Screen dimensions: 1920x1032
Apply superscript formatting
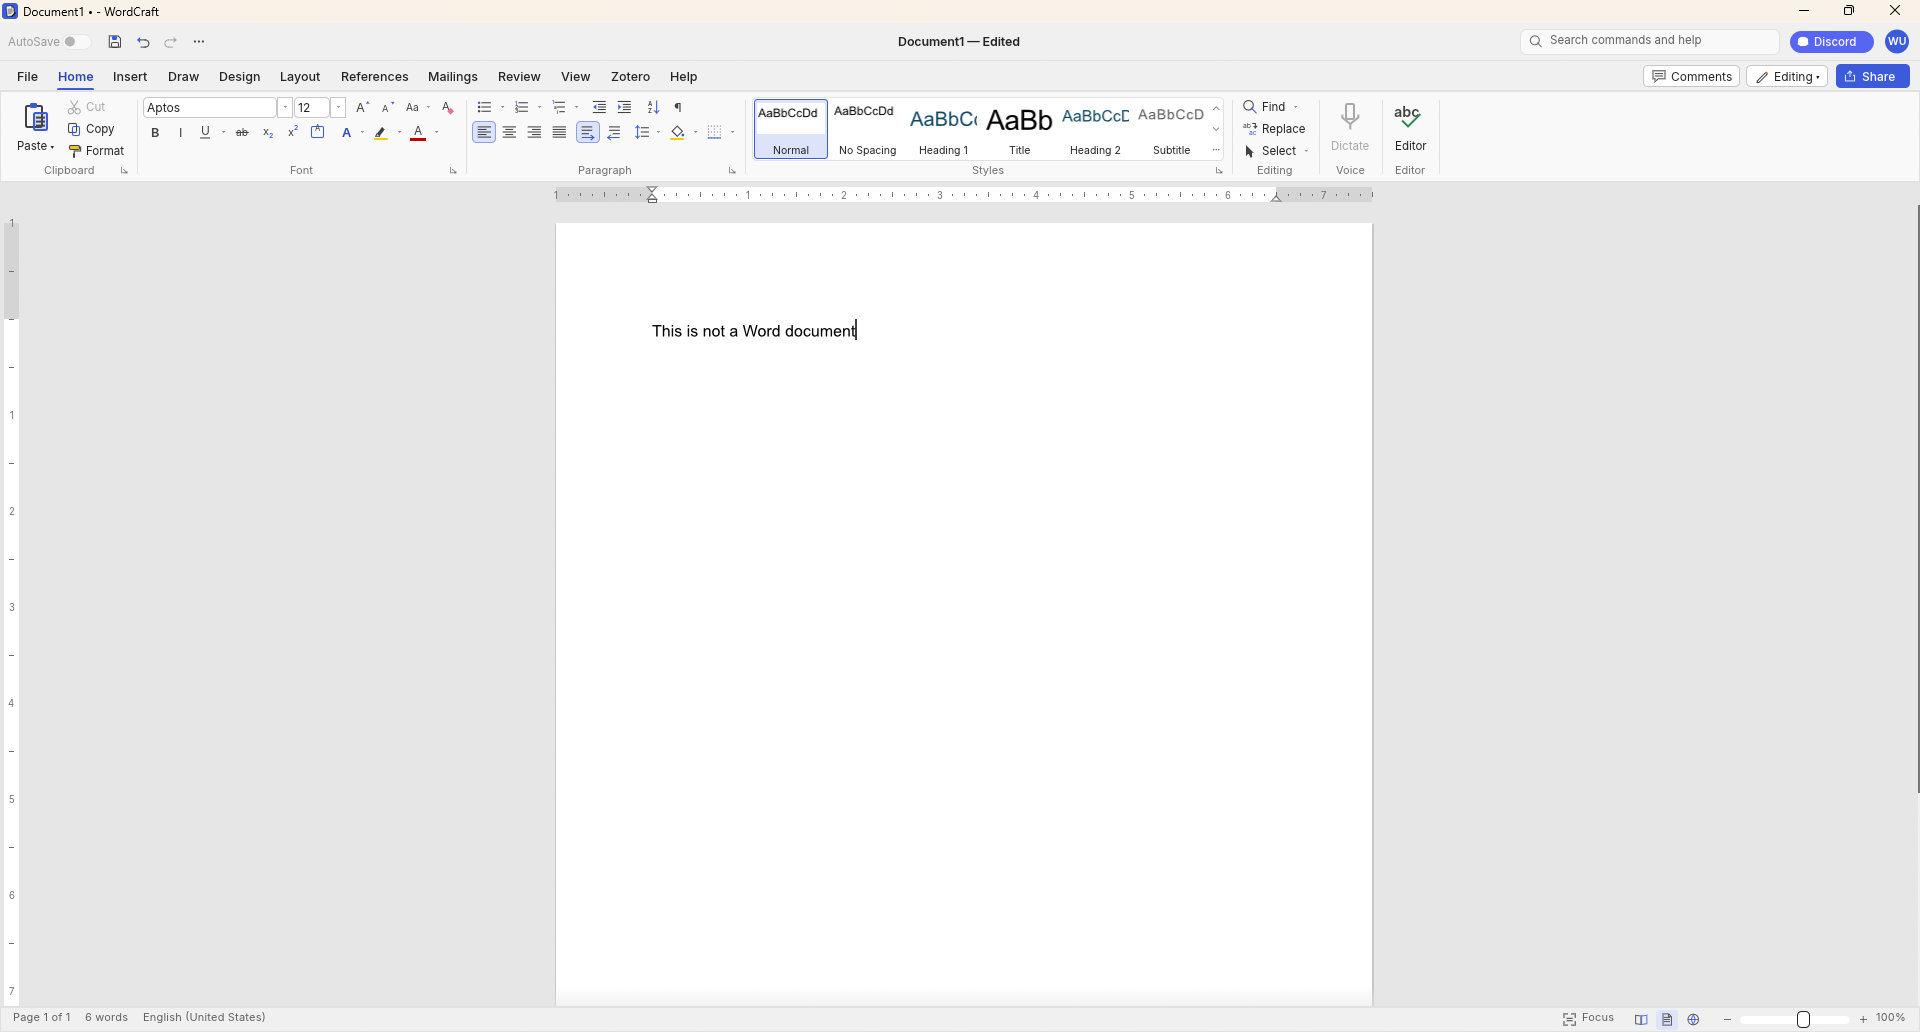[293, 132]
